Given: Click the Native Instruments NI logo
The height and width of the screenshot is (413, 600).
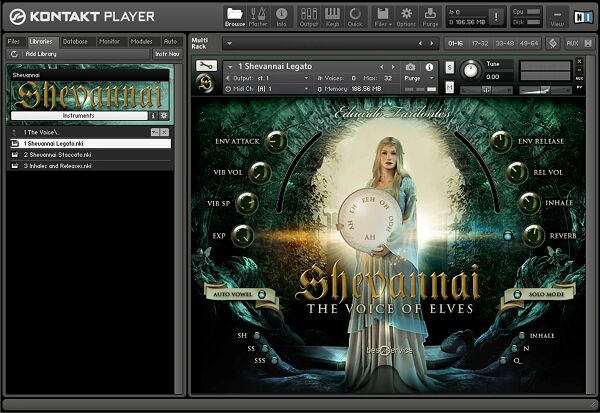Looking at the screenshot, I should 583,16.
